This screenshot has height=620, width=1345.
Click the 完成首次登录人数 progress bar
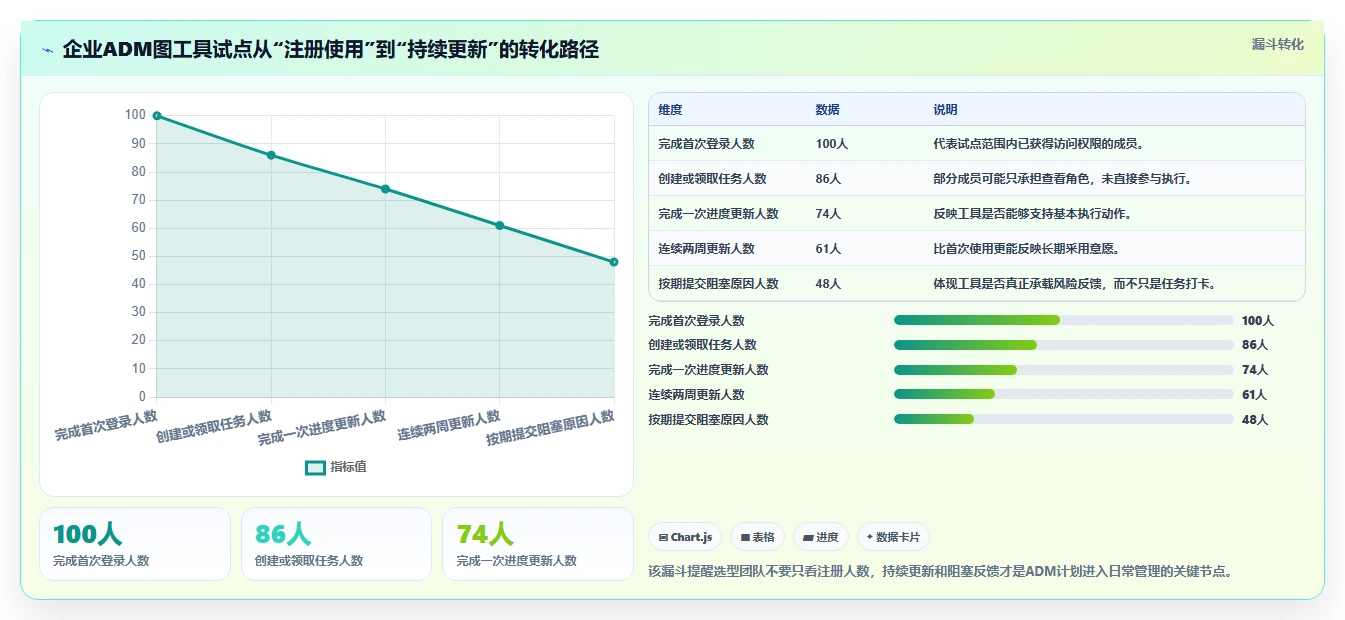[x=1064, y=320]
